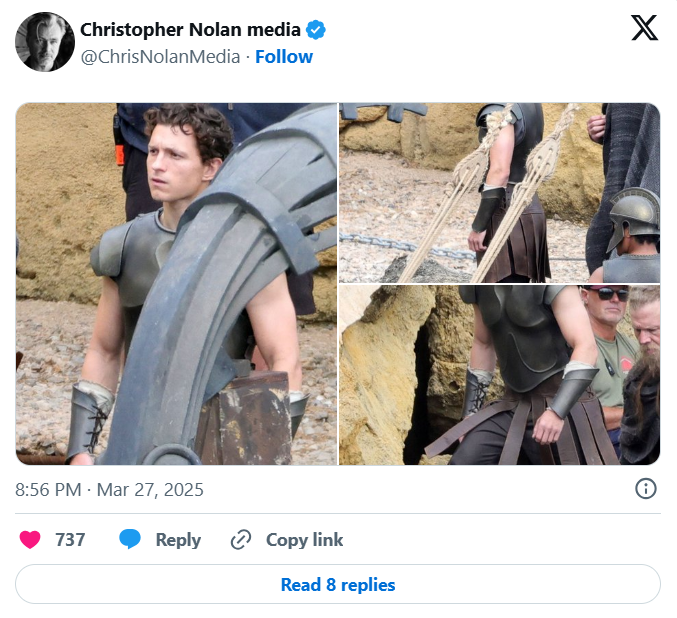
Task: Open the large left photo of armored actor
Action: pos(176,284)
